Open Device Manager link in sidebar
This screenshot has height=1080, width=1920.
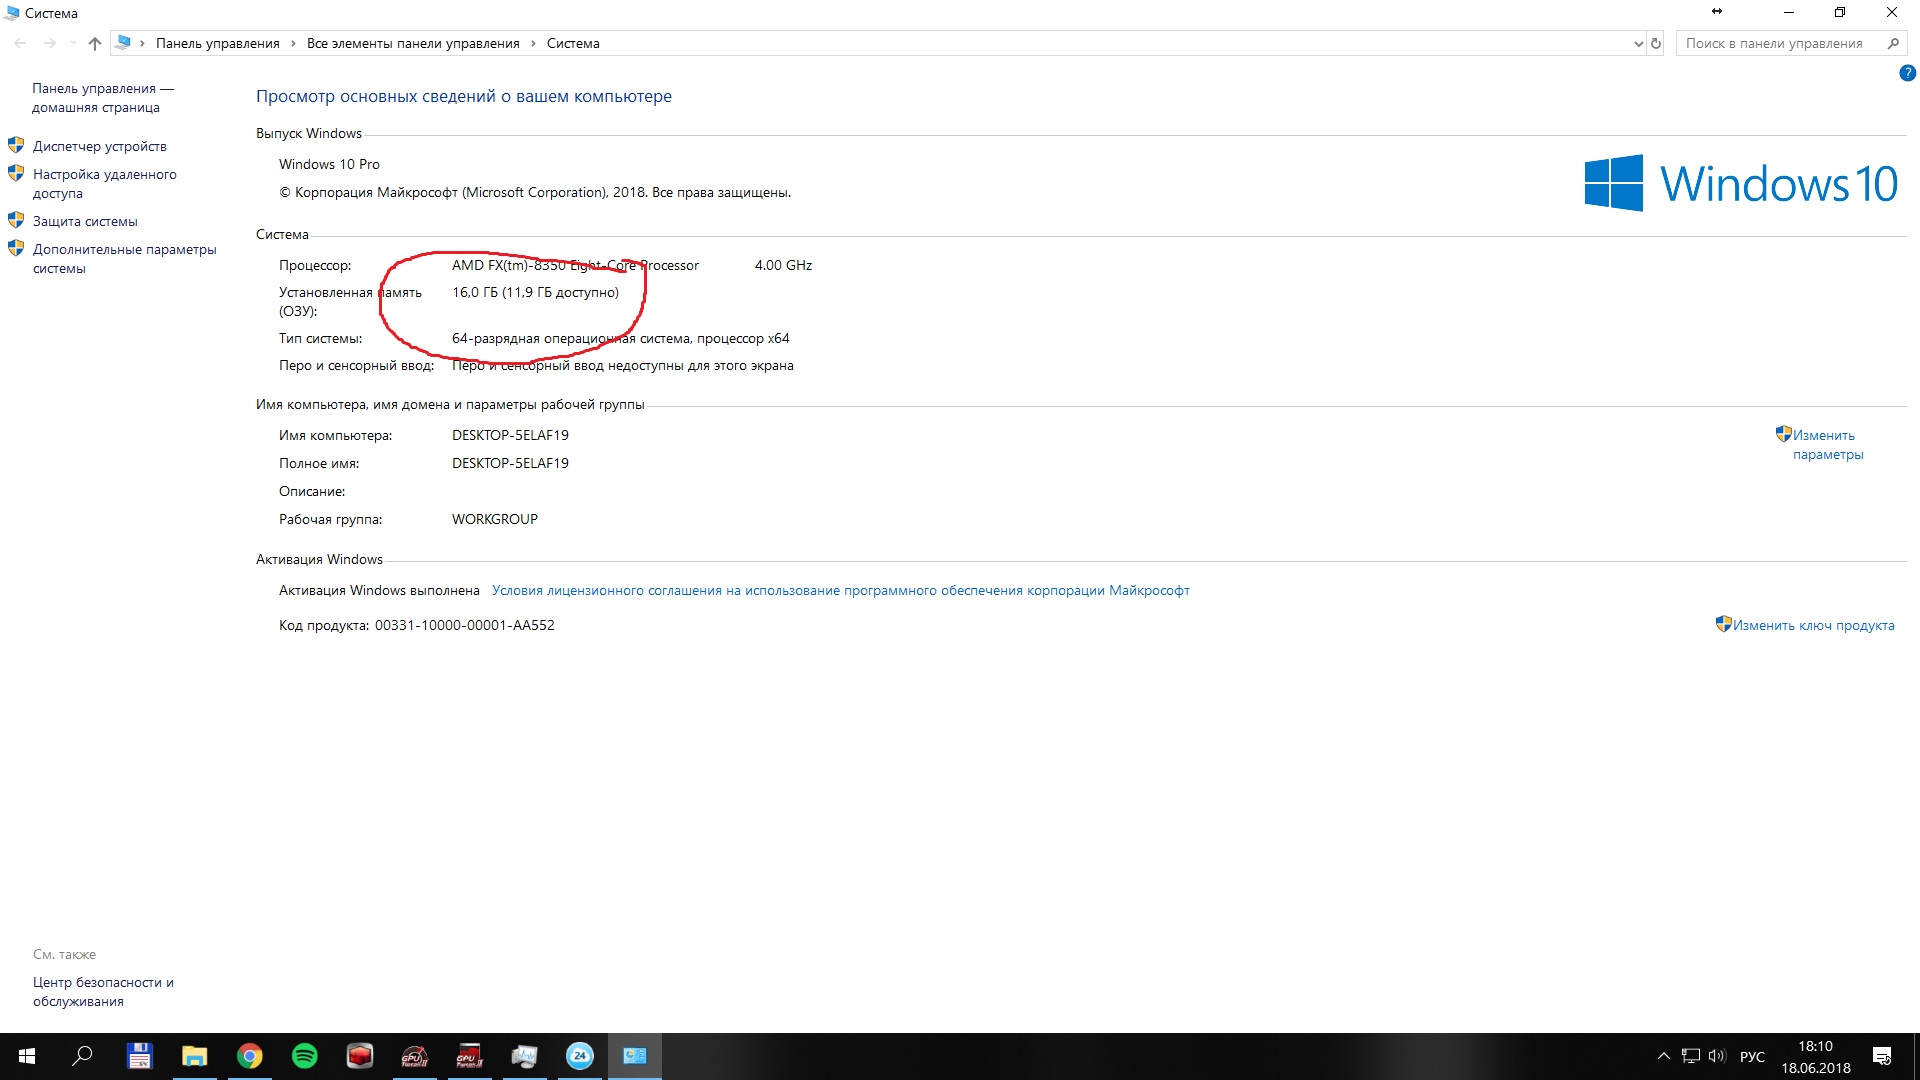pyautogui.click(x=99, y=146)
